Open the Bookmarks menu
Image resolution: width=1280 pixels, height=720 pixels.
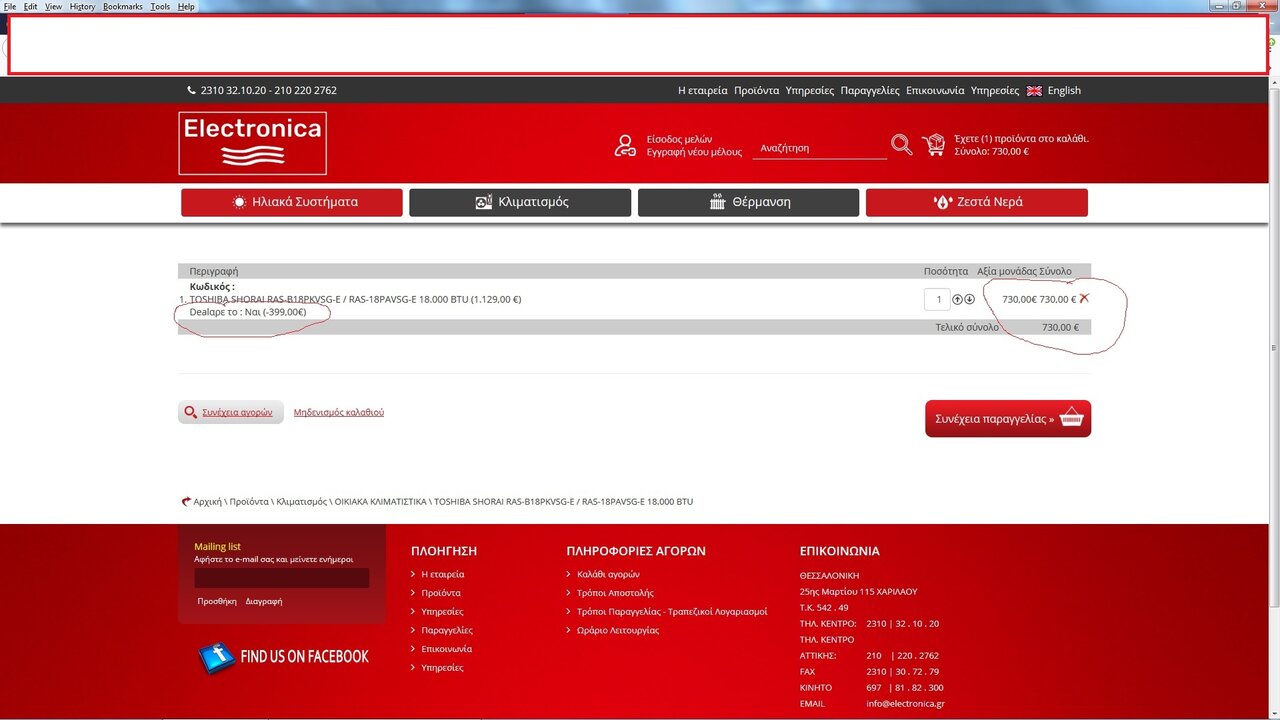pos(124,6)
